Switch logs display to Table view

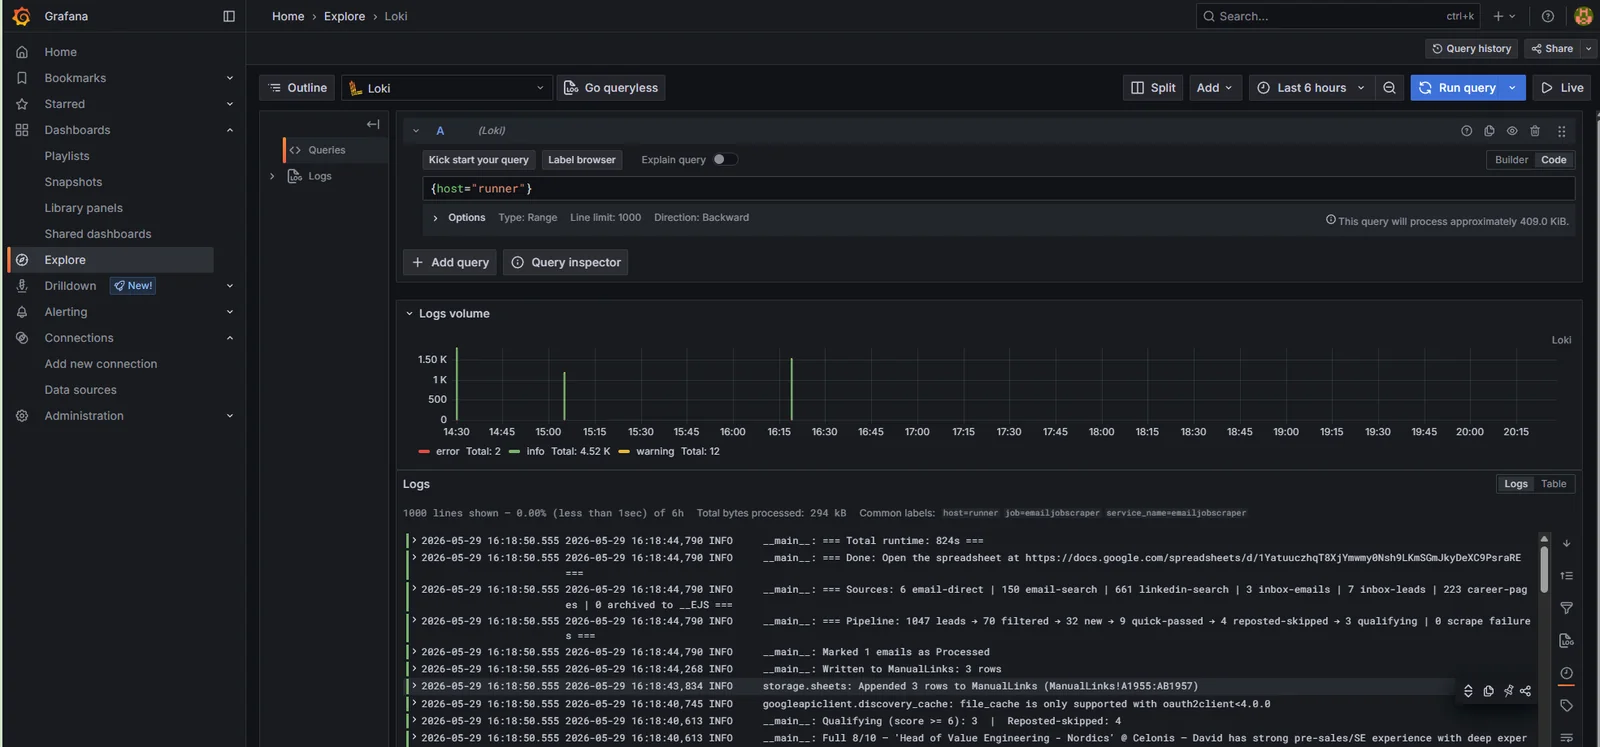pyautogui.click(x=1554, y=484)
